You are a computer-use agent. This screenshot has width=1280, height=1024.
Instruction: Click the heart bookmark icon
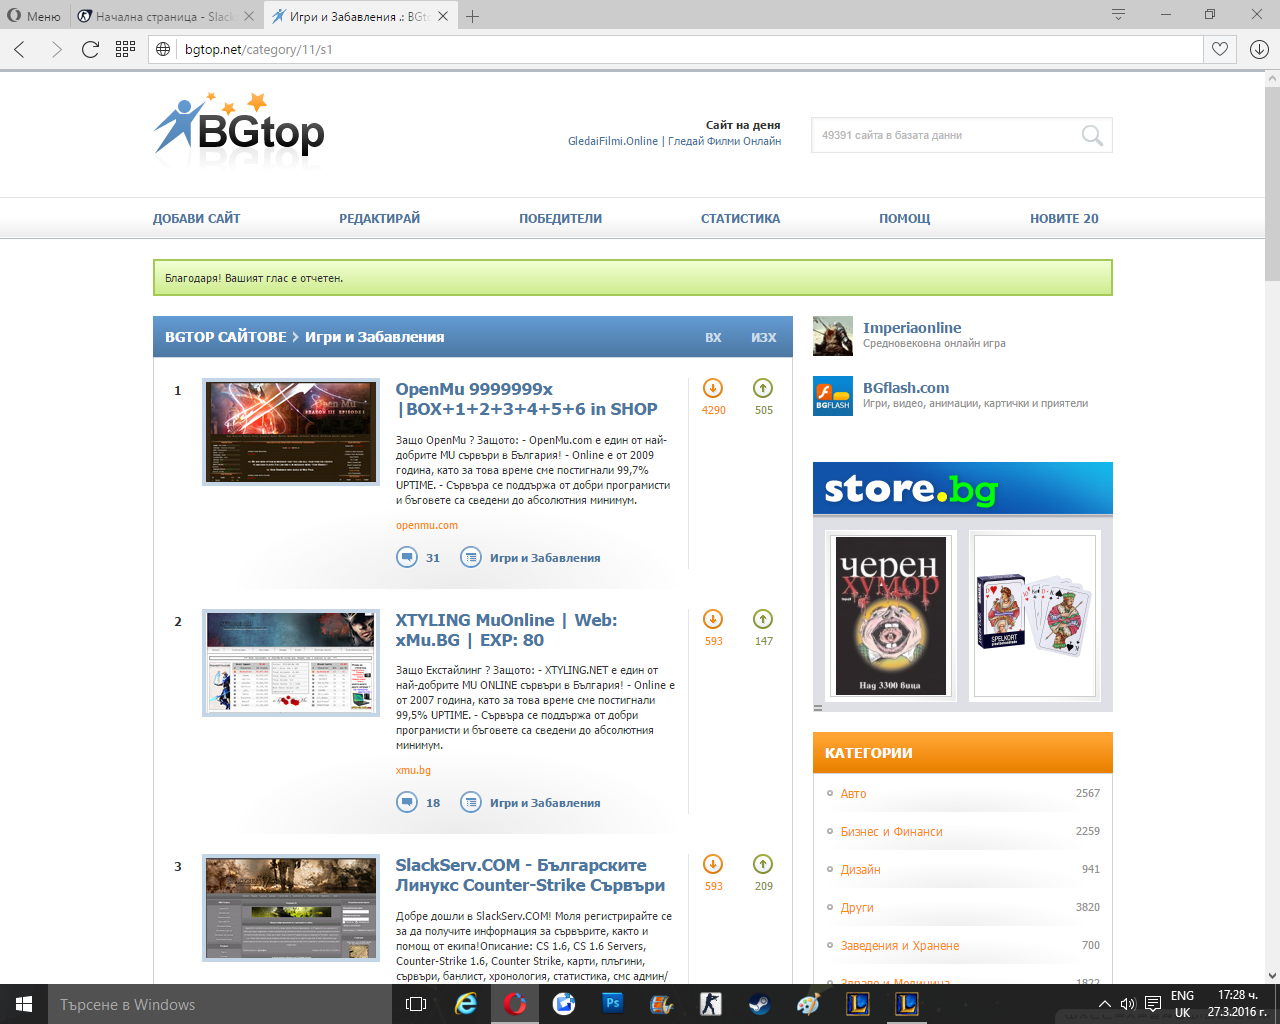(1220, 49)
